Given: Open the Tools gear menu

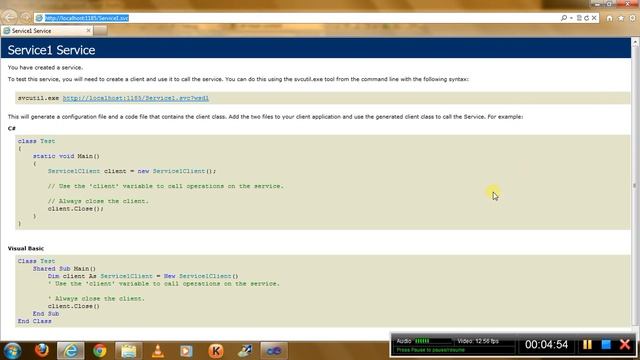Looking at the screenshot, I should point(633,18).
